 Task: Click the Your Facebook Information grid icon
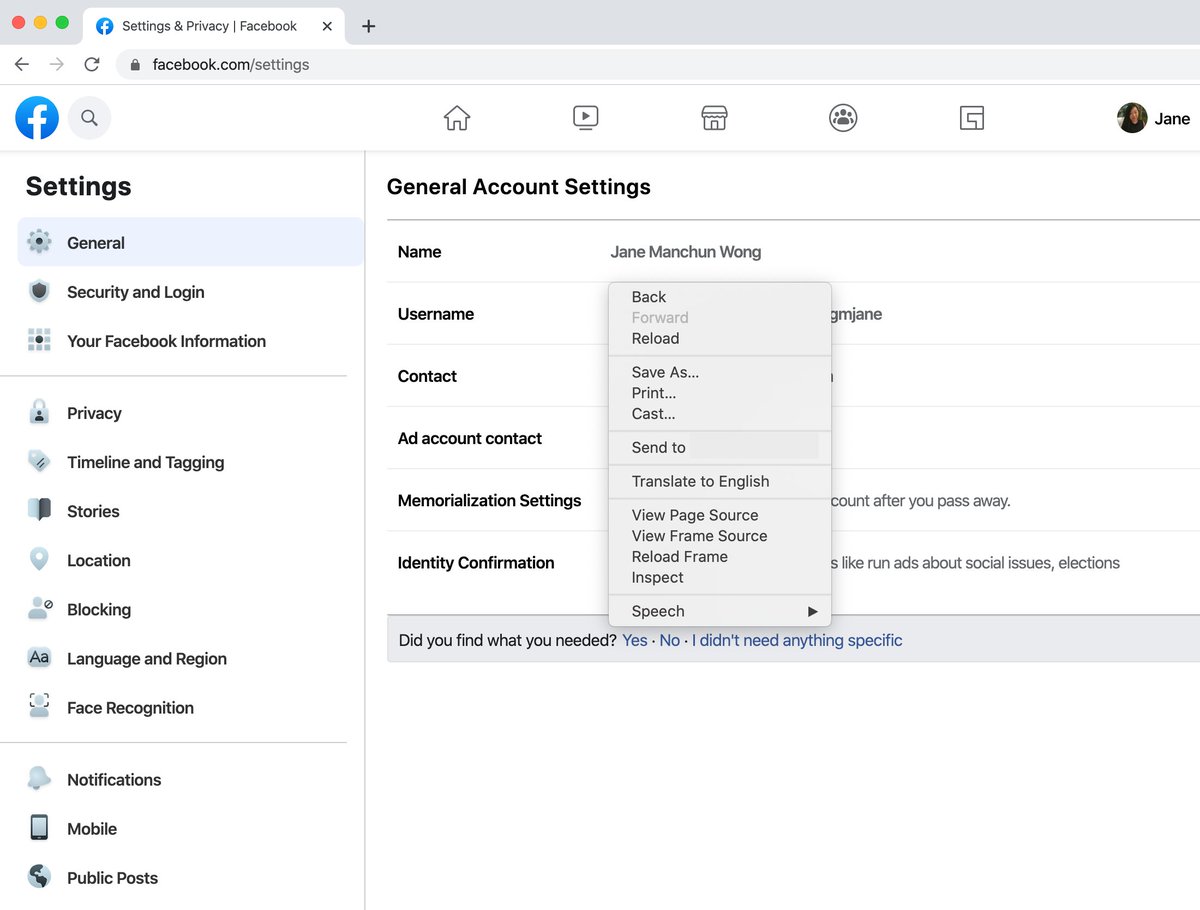tap(39, 340)
